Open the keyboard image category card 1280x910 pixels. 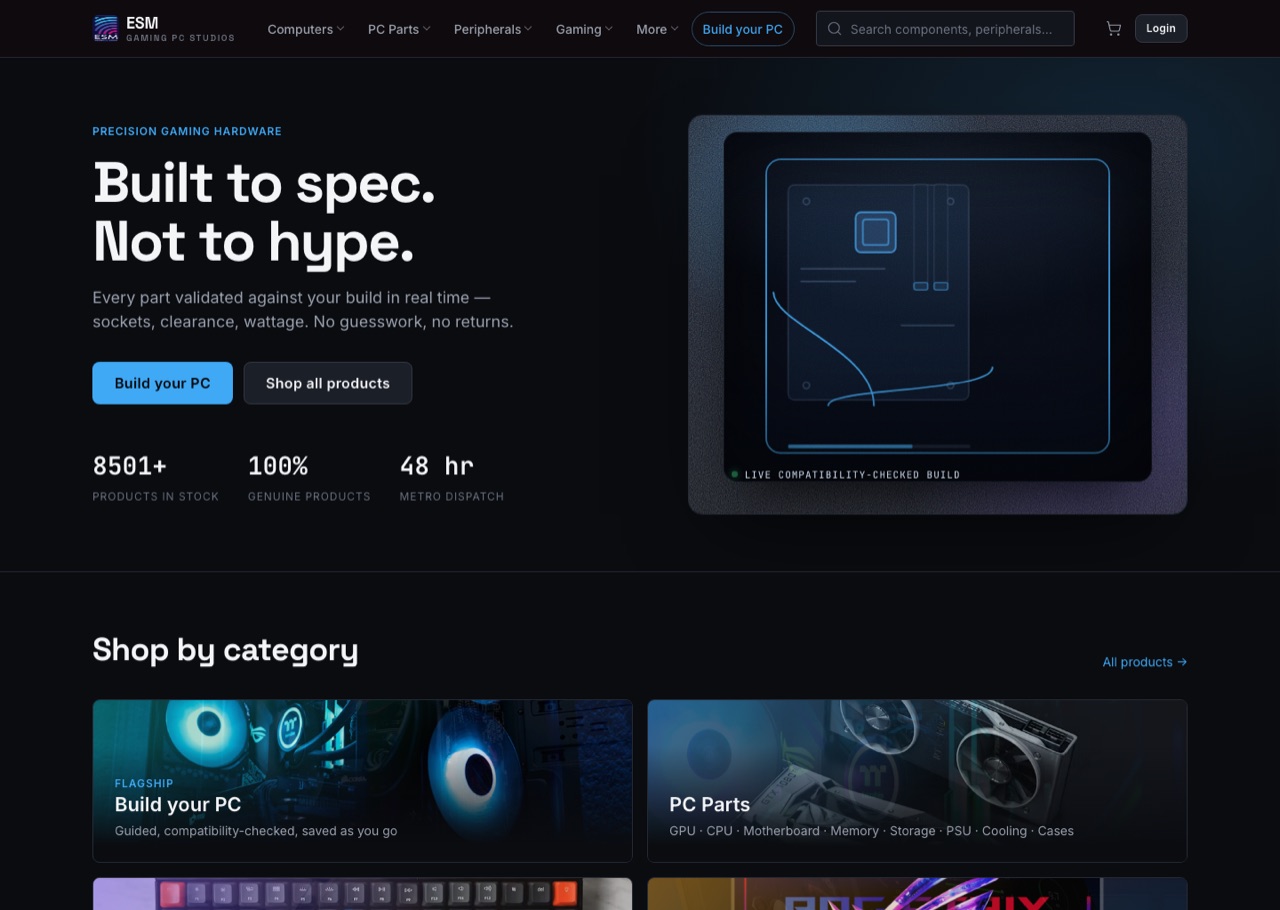pos(362,894)
